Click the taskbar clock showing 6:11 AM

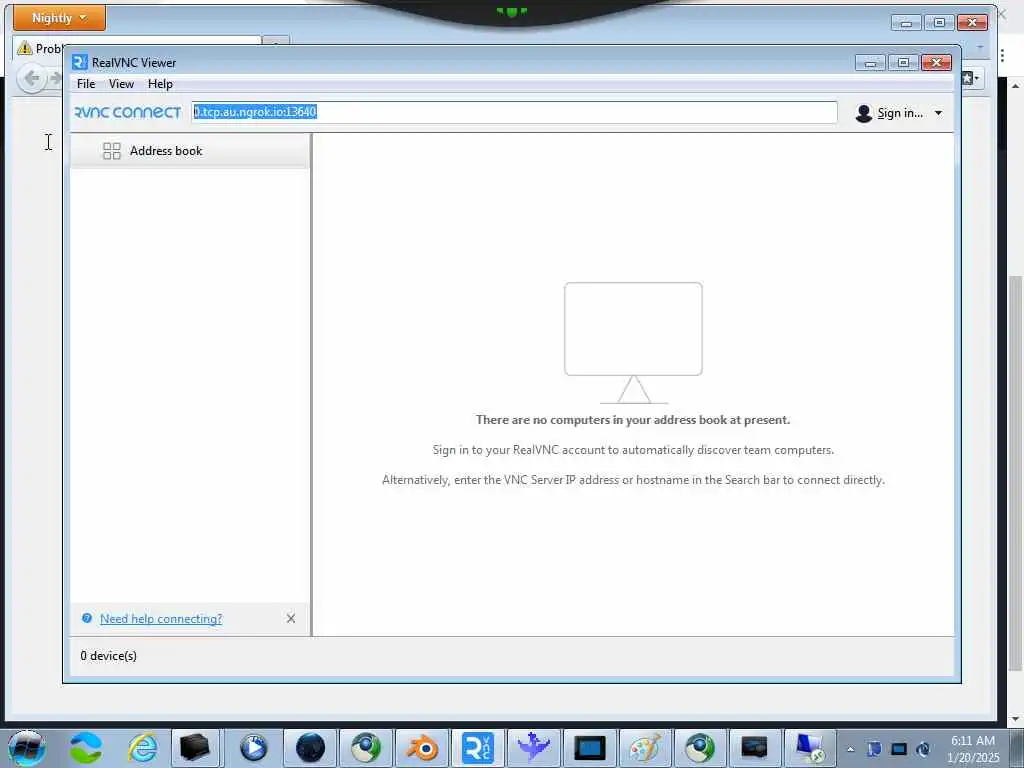(x=973, y=748)
